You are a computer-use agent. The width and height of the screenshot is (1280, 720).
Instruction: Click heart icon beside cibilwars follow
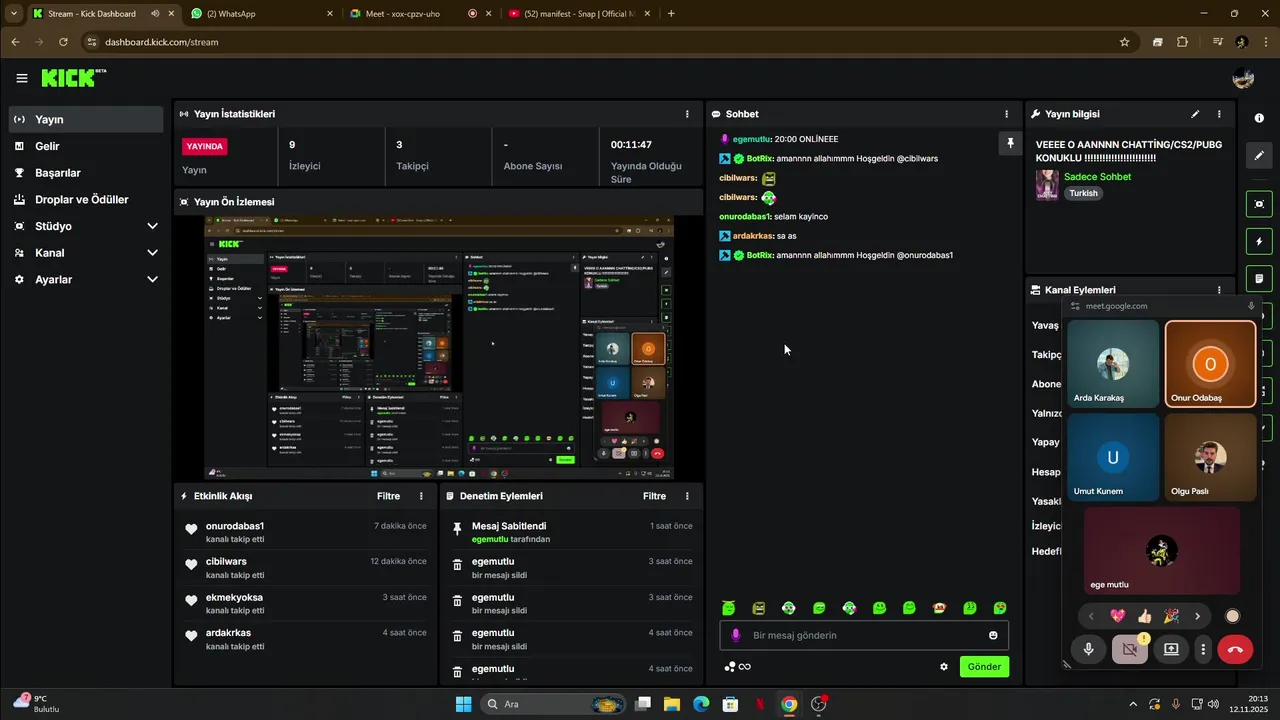click(x=191, y=565)
